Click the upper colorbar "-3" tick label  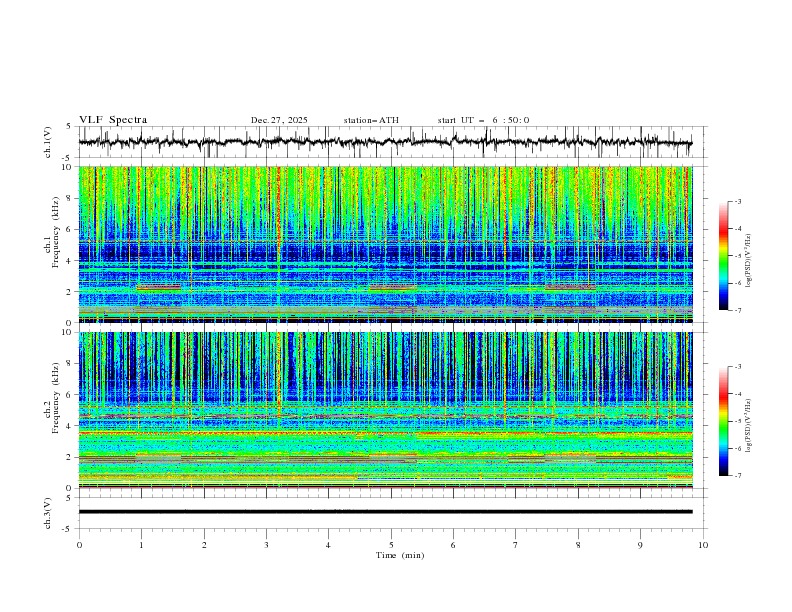(737, 201)
